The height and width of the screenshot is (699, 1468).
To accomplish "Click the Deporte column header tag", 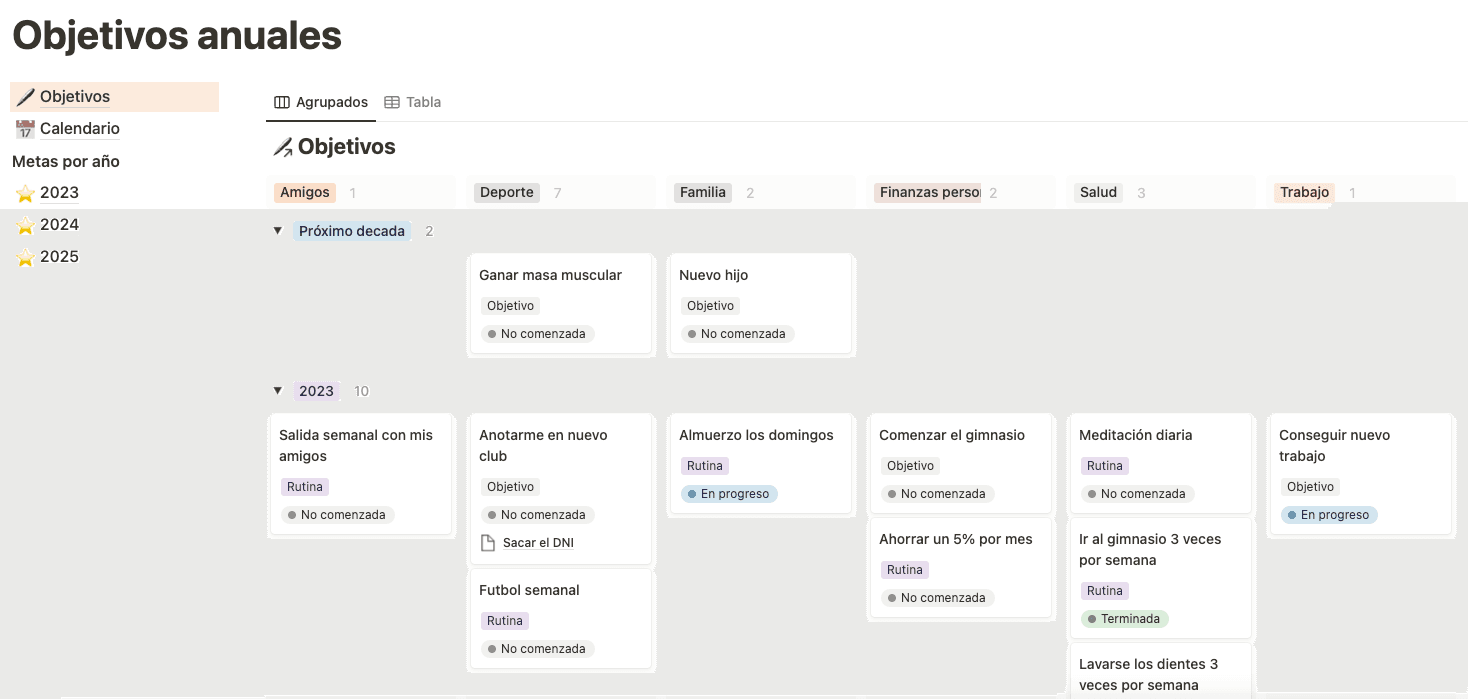I will point(506,192).
